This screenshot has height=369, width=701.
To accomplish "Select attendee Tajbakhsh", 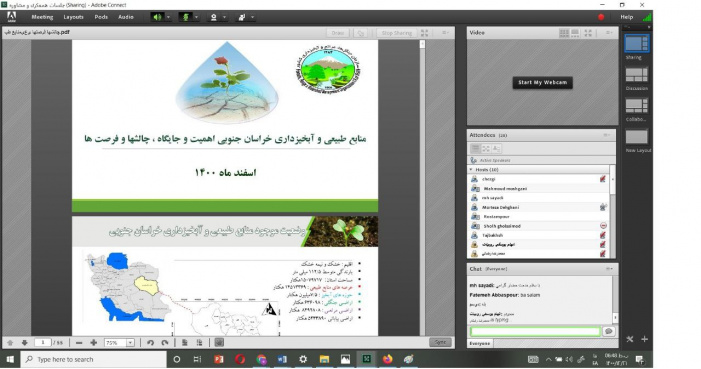I will [x=539, y=235].
